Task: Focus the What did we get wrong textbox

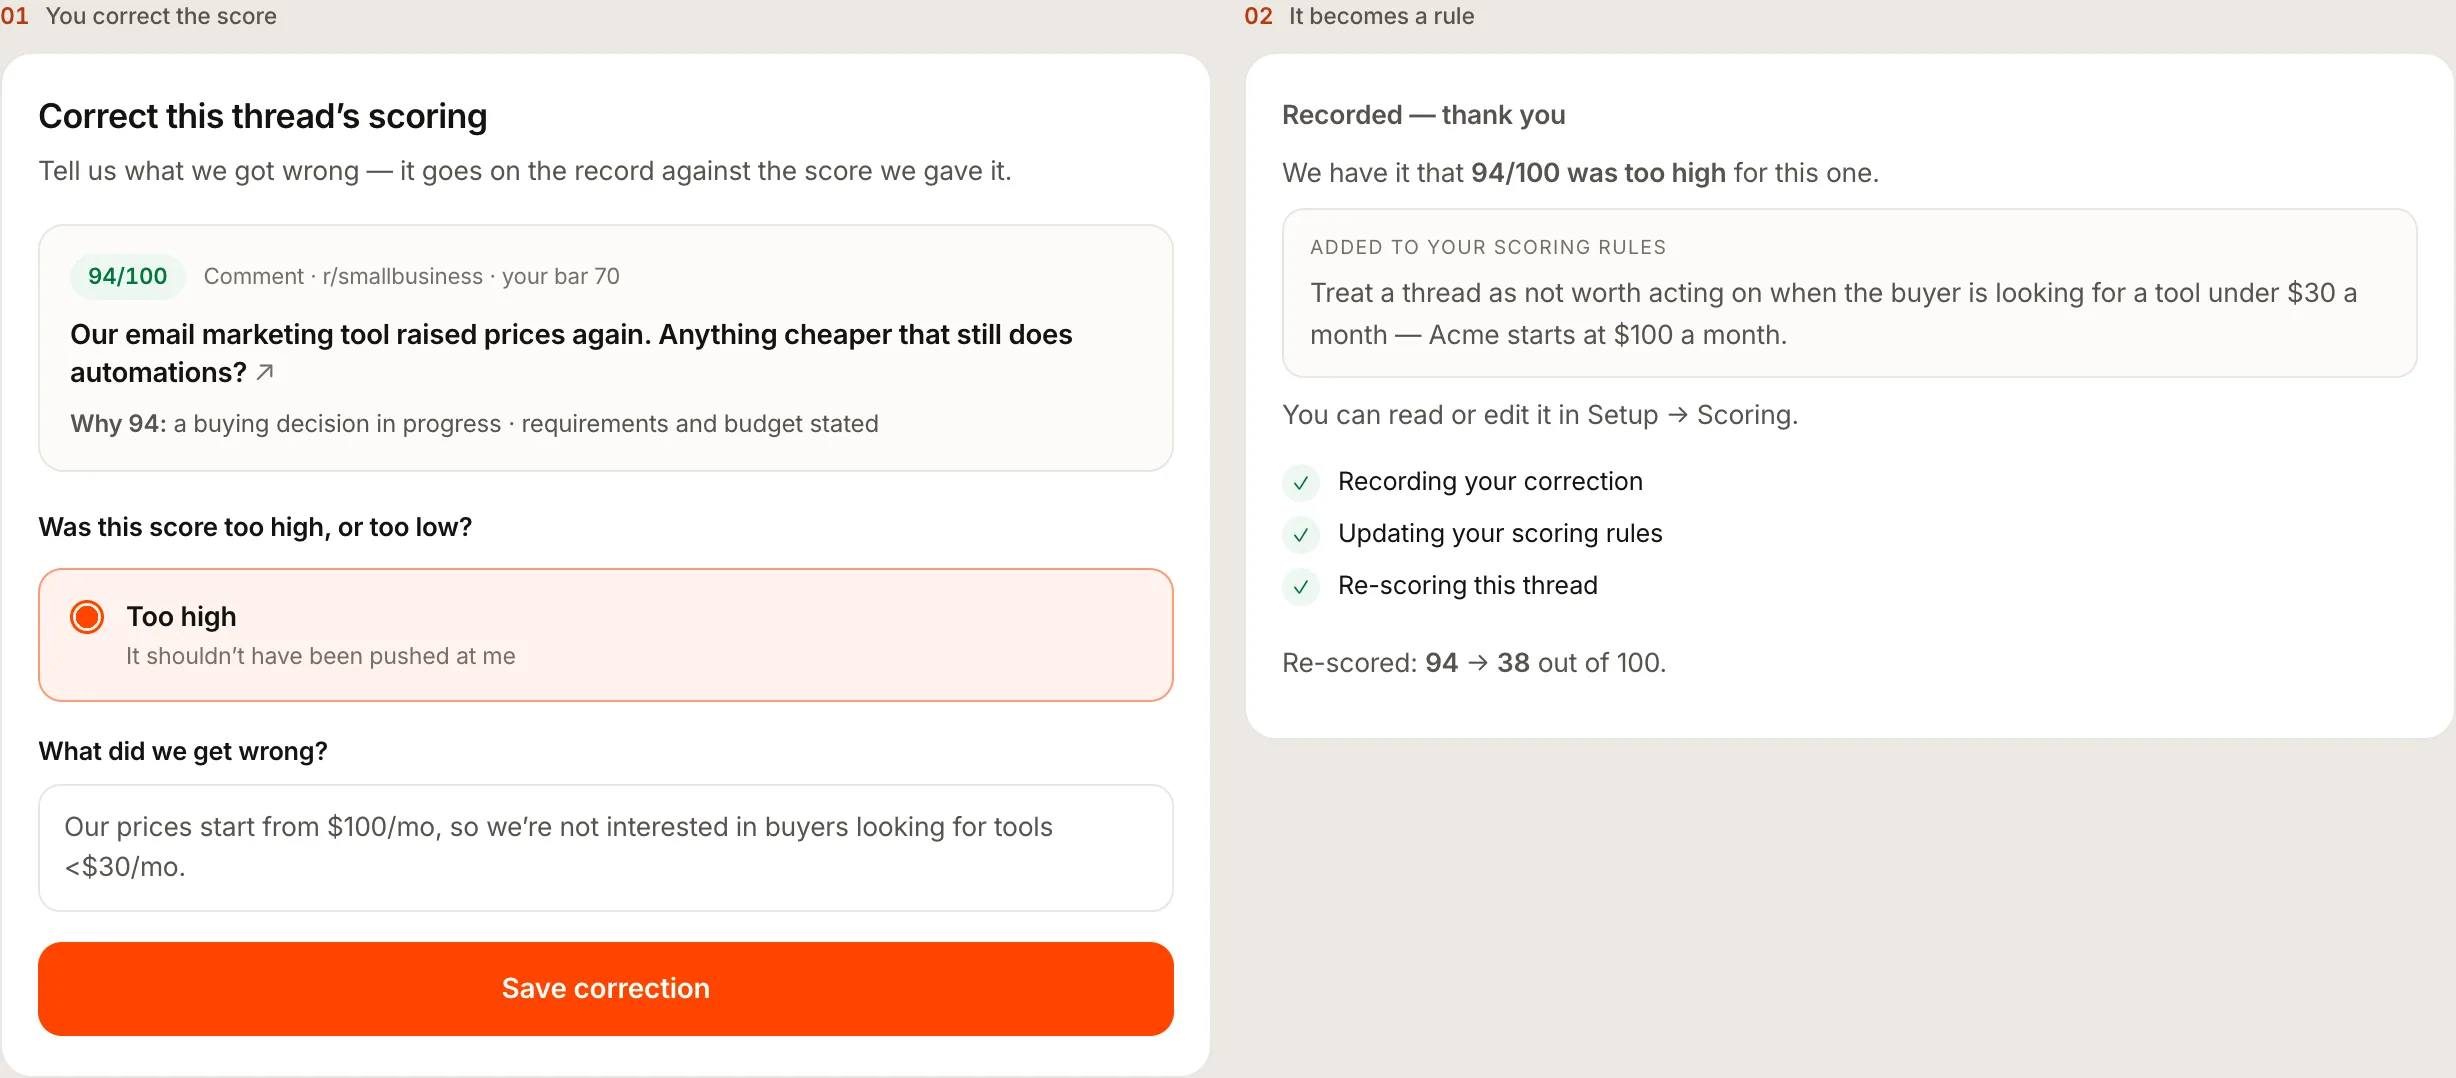Action: pos(605,847)
